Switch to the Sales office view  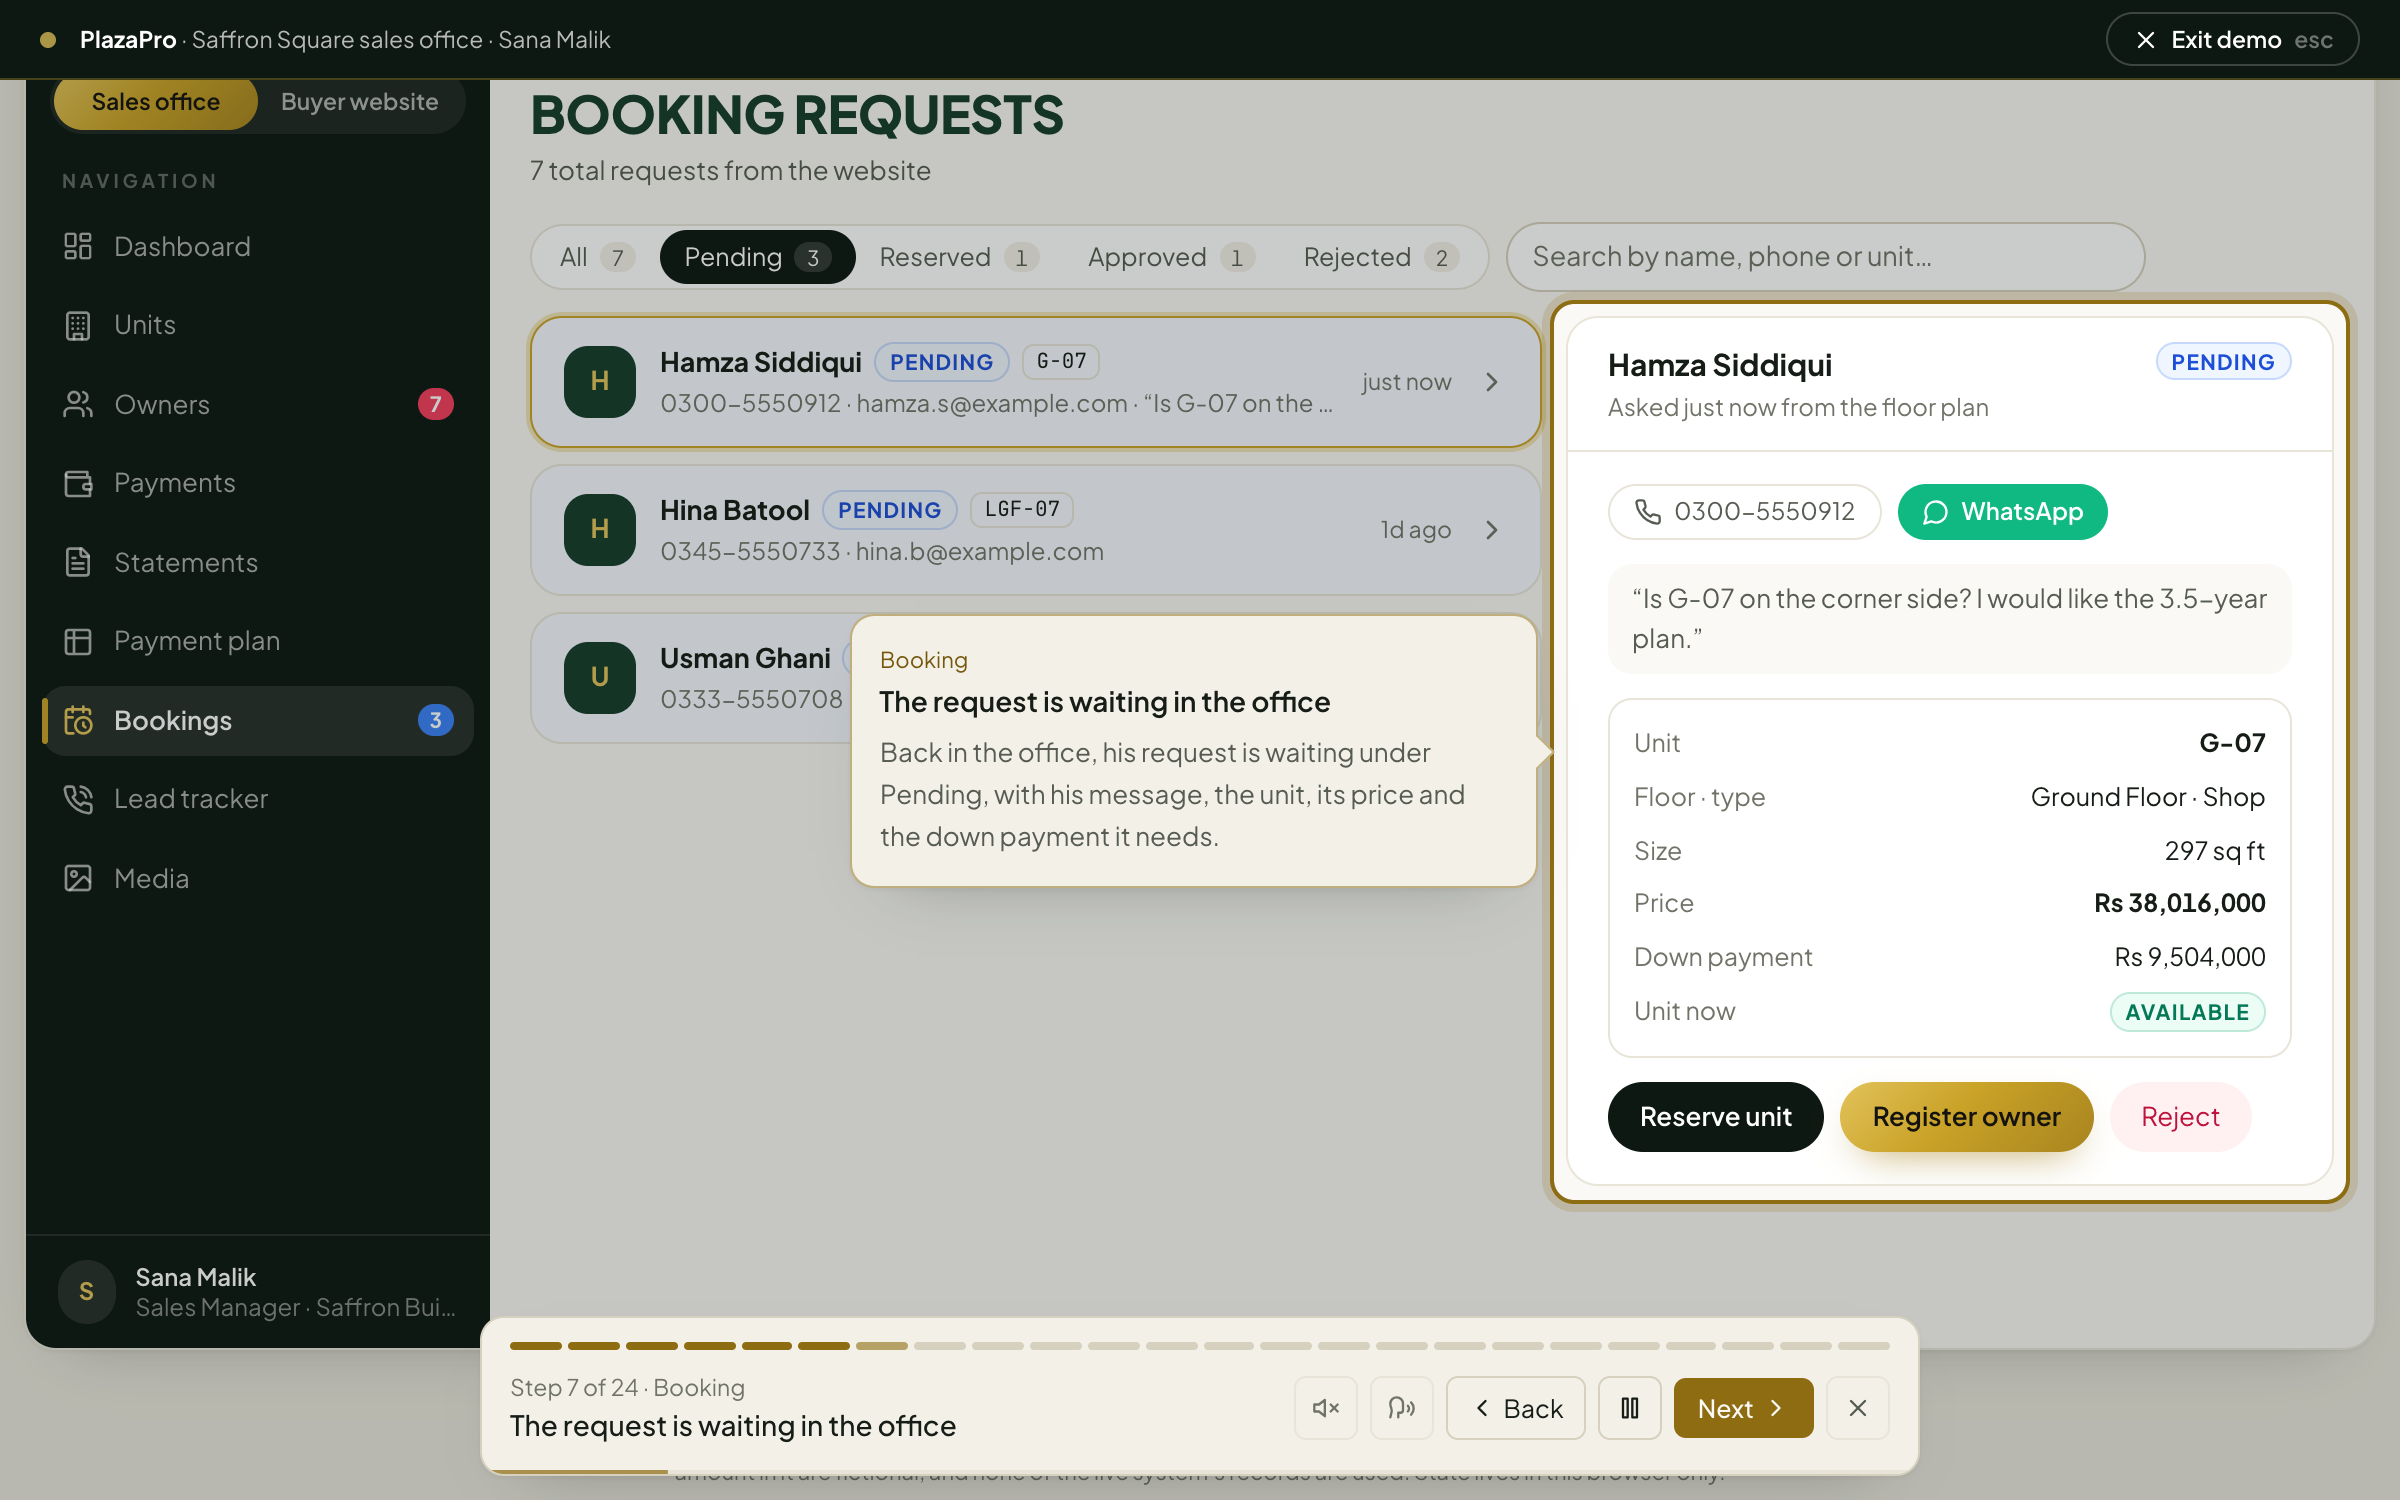pyautogui.click(x=156, y=102)
